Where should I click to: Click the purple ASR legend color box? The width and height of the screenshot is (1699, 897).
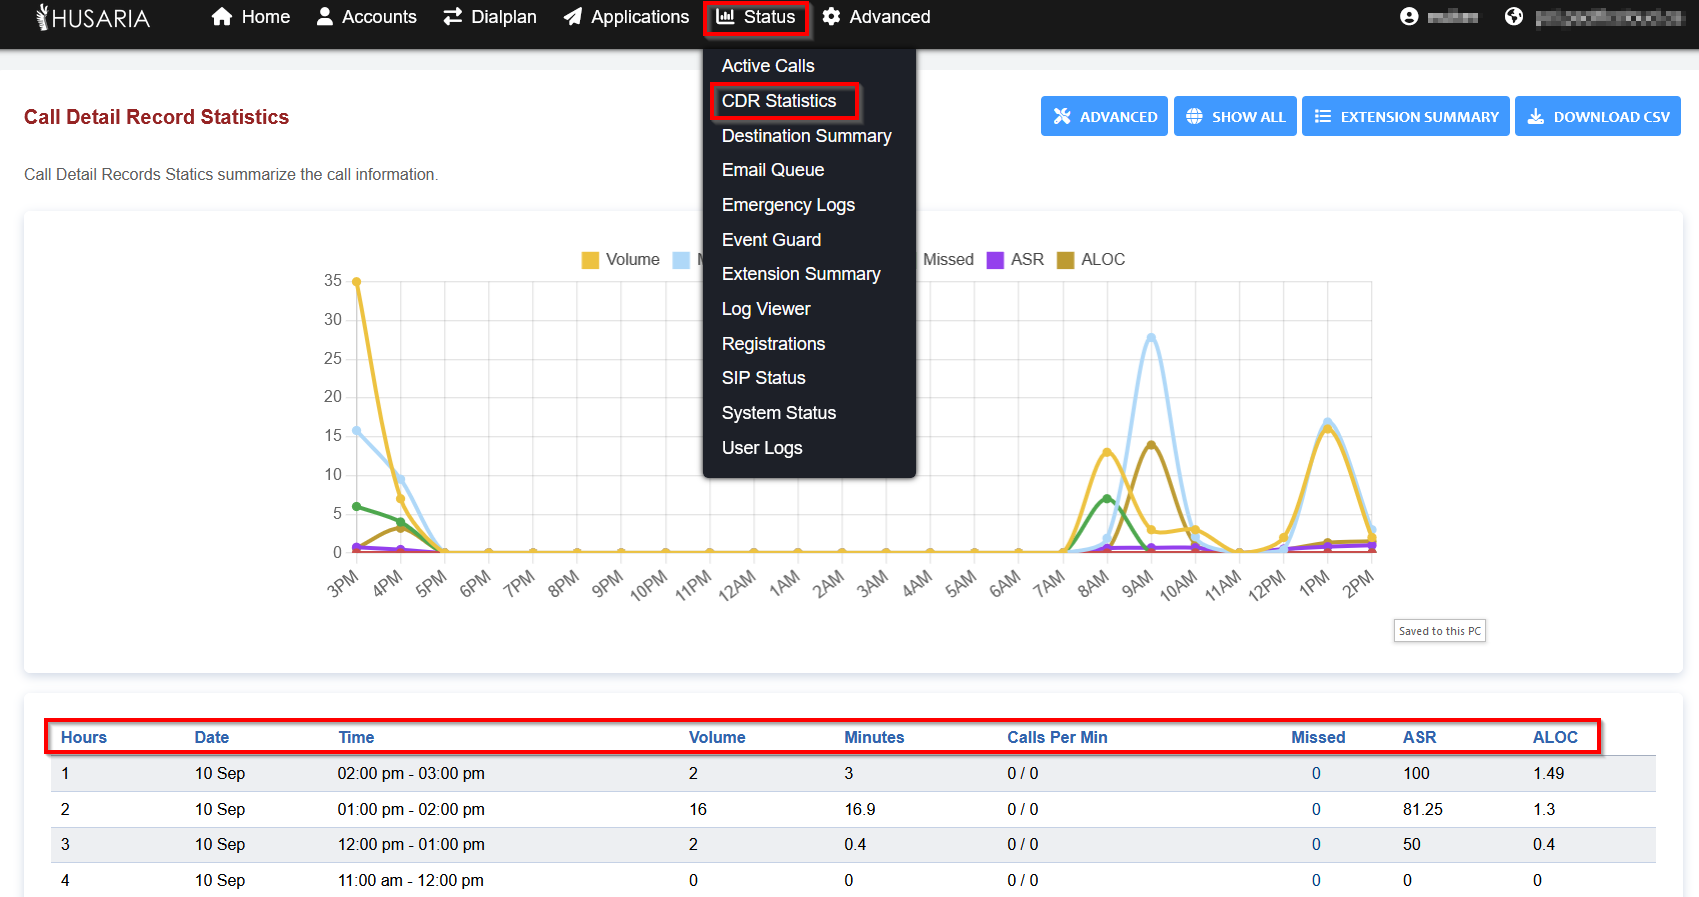(995, 260)
